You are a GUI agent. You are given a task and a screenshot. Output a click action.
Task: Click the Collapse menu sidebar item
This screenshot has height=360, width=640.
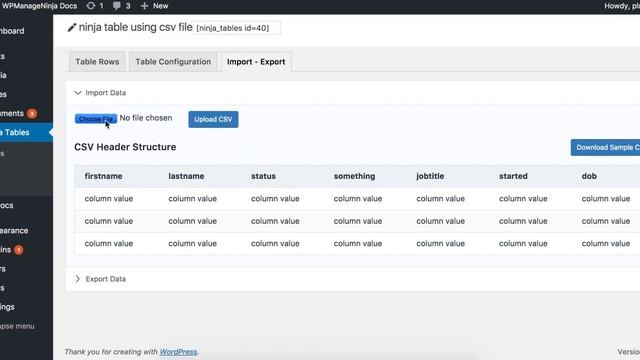tap(17, 326)
